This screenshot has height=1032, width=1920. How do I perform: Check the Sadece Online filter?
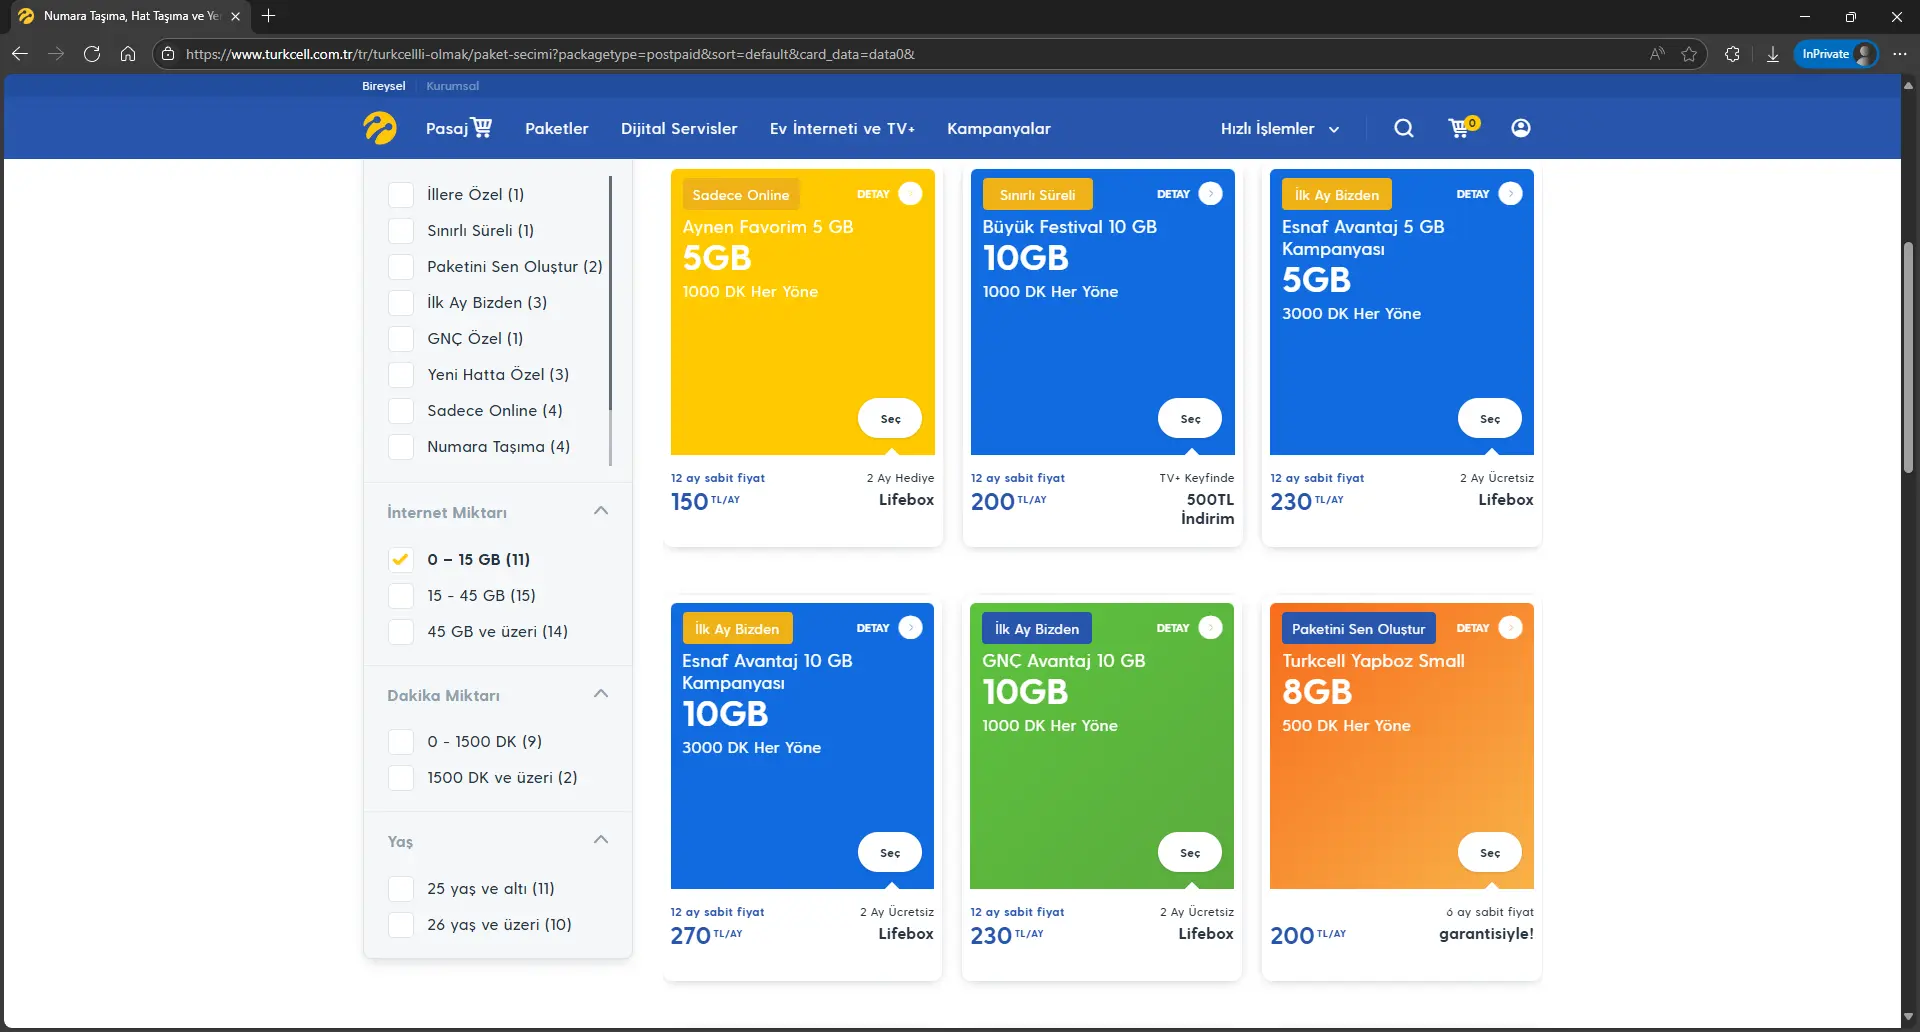pos(401,411)
